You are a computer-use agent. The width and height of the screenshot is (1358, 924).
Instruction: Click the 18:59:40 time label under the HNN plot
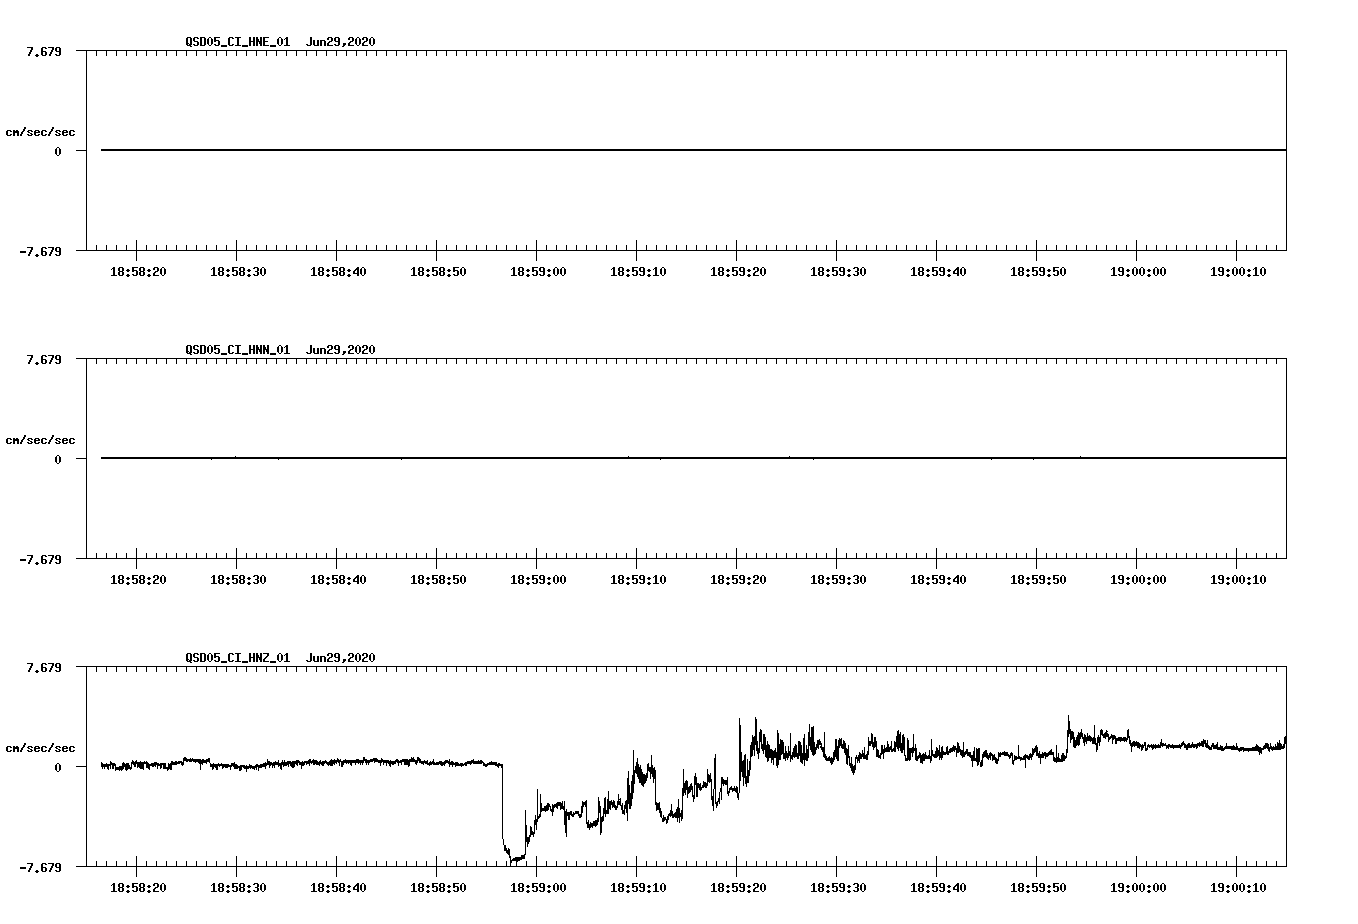tap(937, 579)
